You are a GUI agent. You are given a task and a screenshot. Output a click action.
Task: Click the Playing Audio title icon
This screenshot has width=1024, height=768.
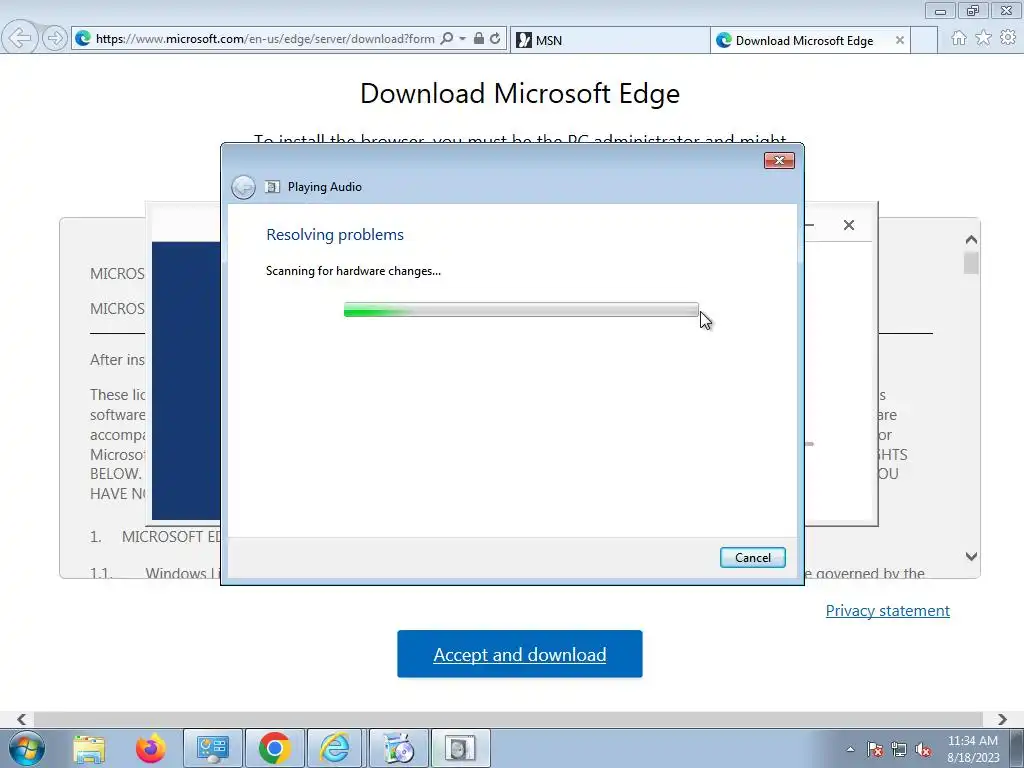(x=272, y=187)
